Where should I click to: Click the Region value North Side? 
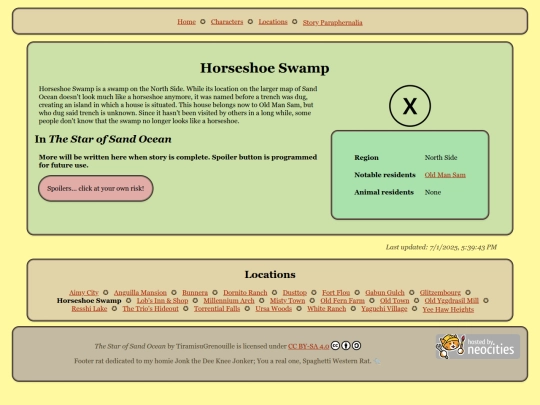pos(441,157)
